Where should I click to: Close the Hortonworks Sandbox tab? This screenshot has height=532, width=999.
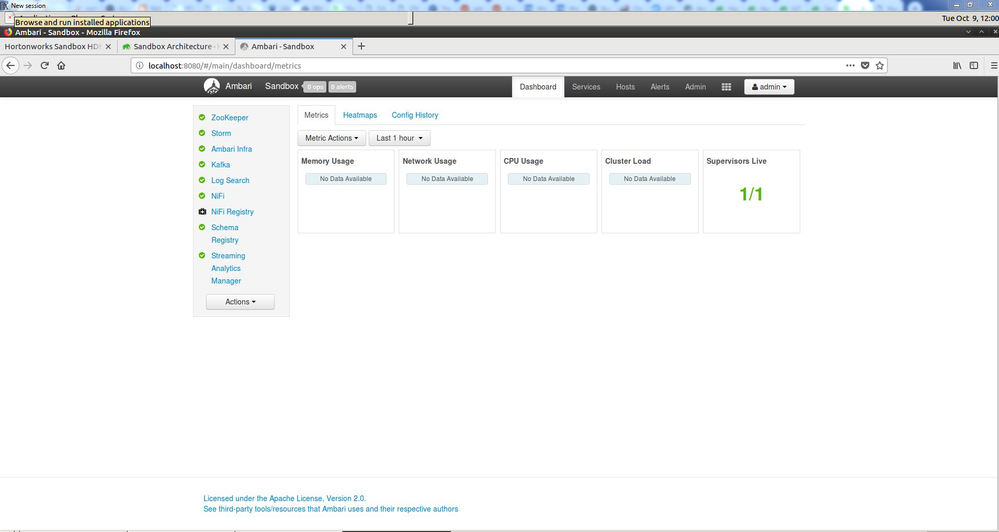point(108,47)
